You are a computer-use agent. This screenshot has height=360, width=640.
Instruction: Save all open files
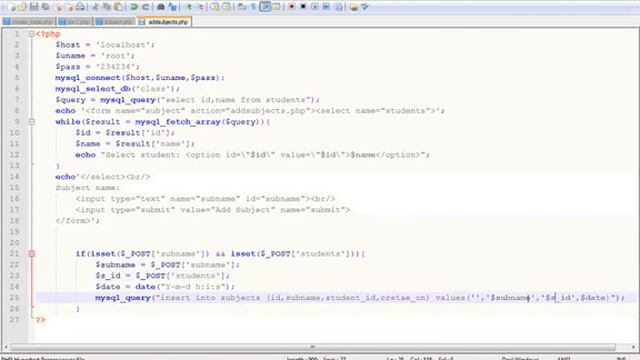(x=45, y=7)
